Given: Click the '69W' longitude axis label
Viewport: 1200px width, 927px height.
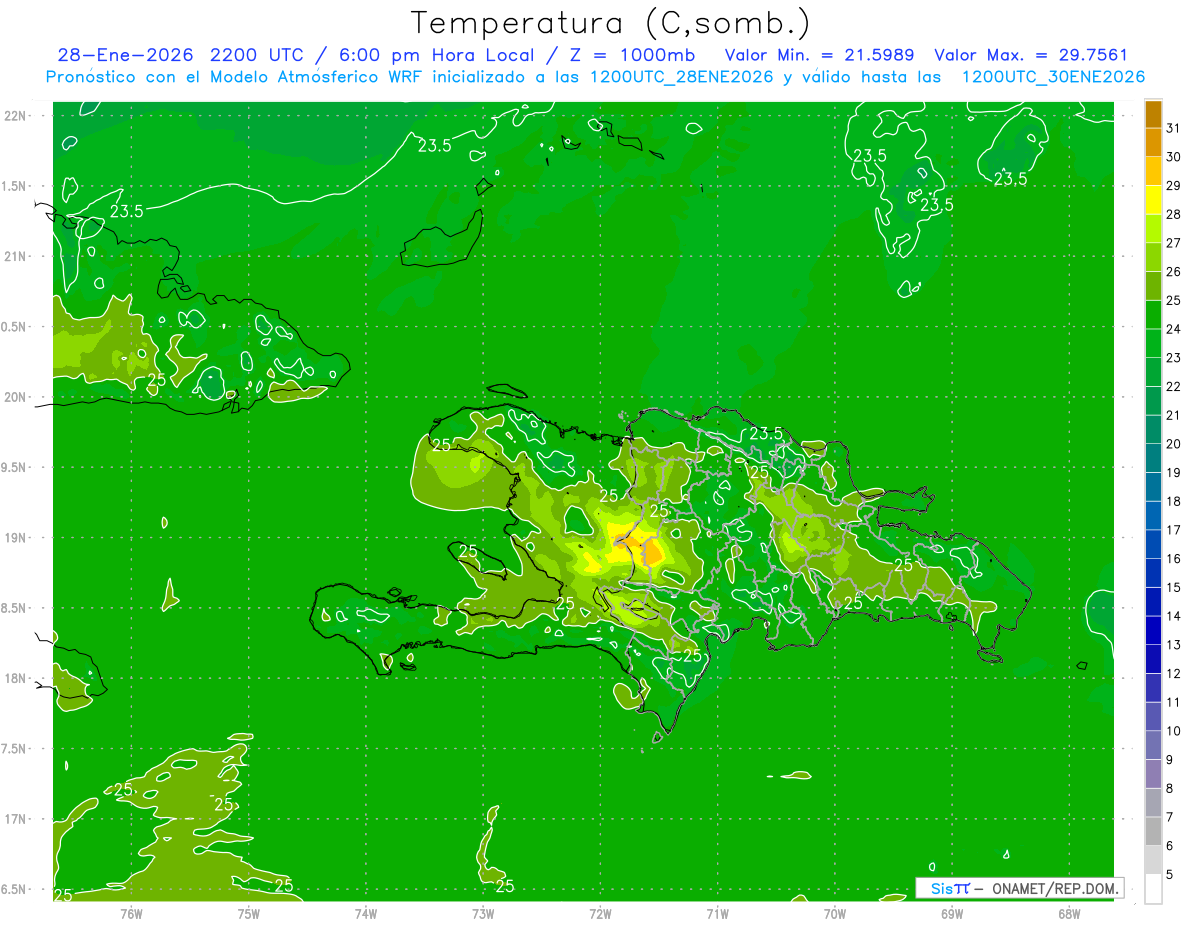Looking at the screenshot, I should 952,914.
